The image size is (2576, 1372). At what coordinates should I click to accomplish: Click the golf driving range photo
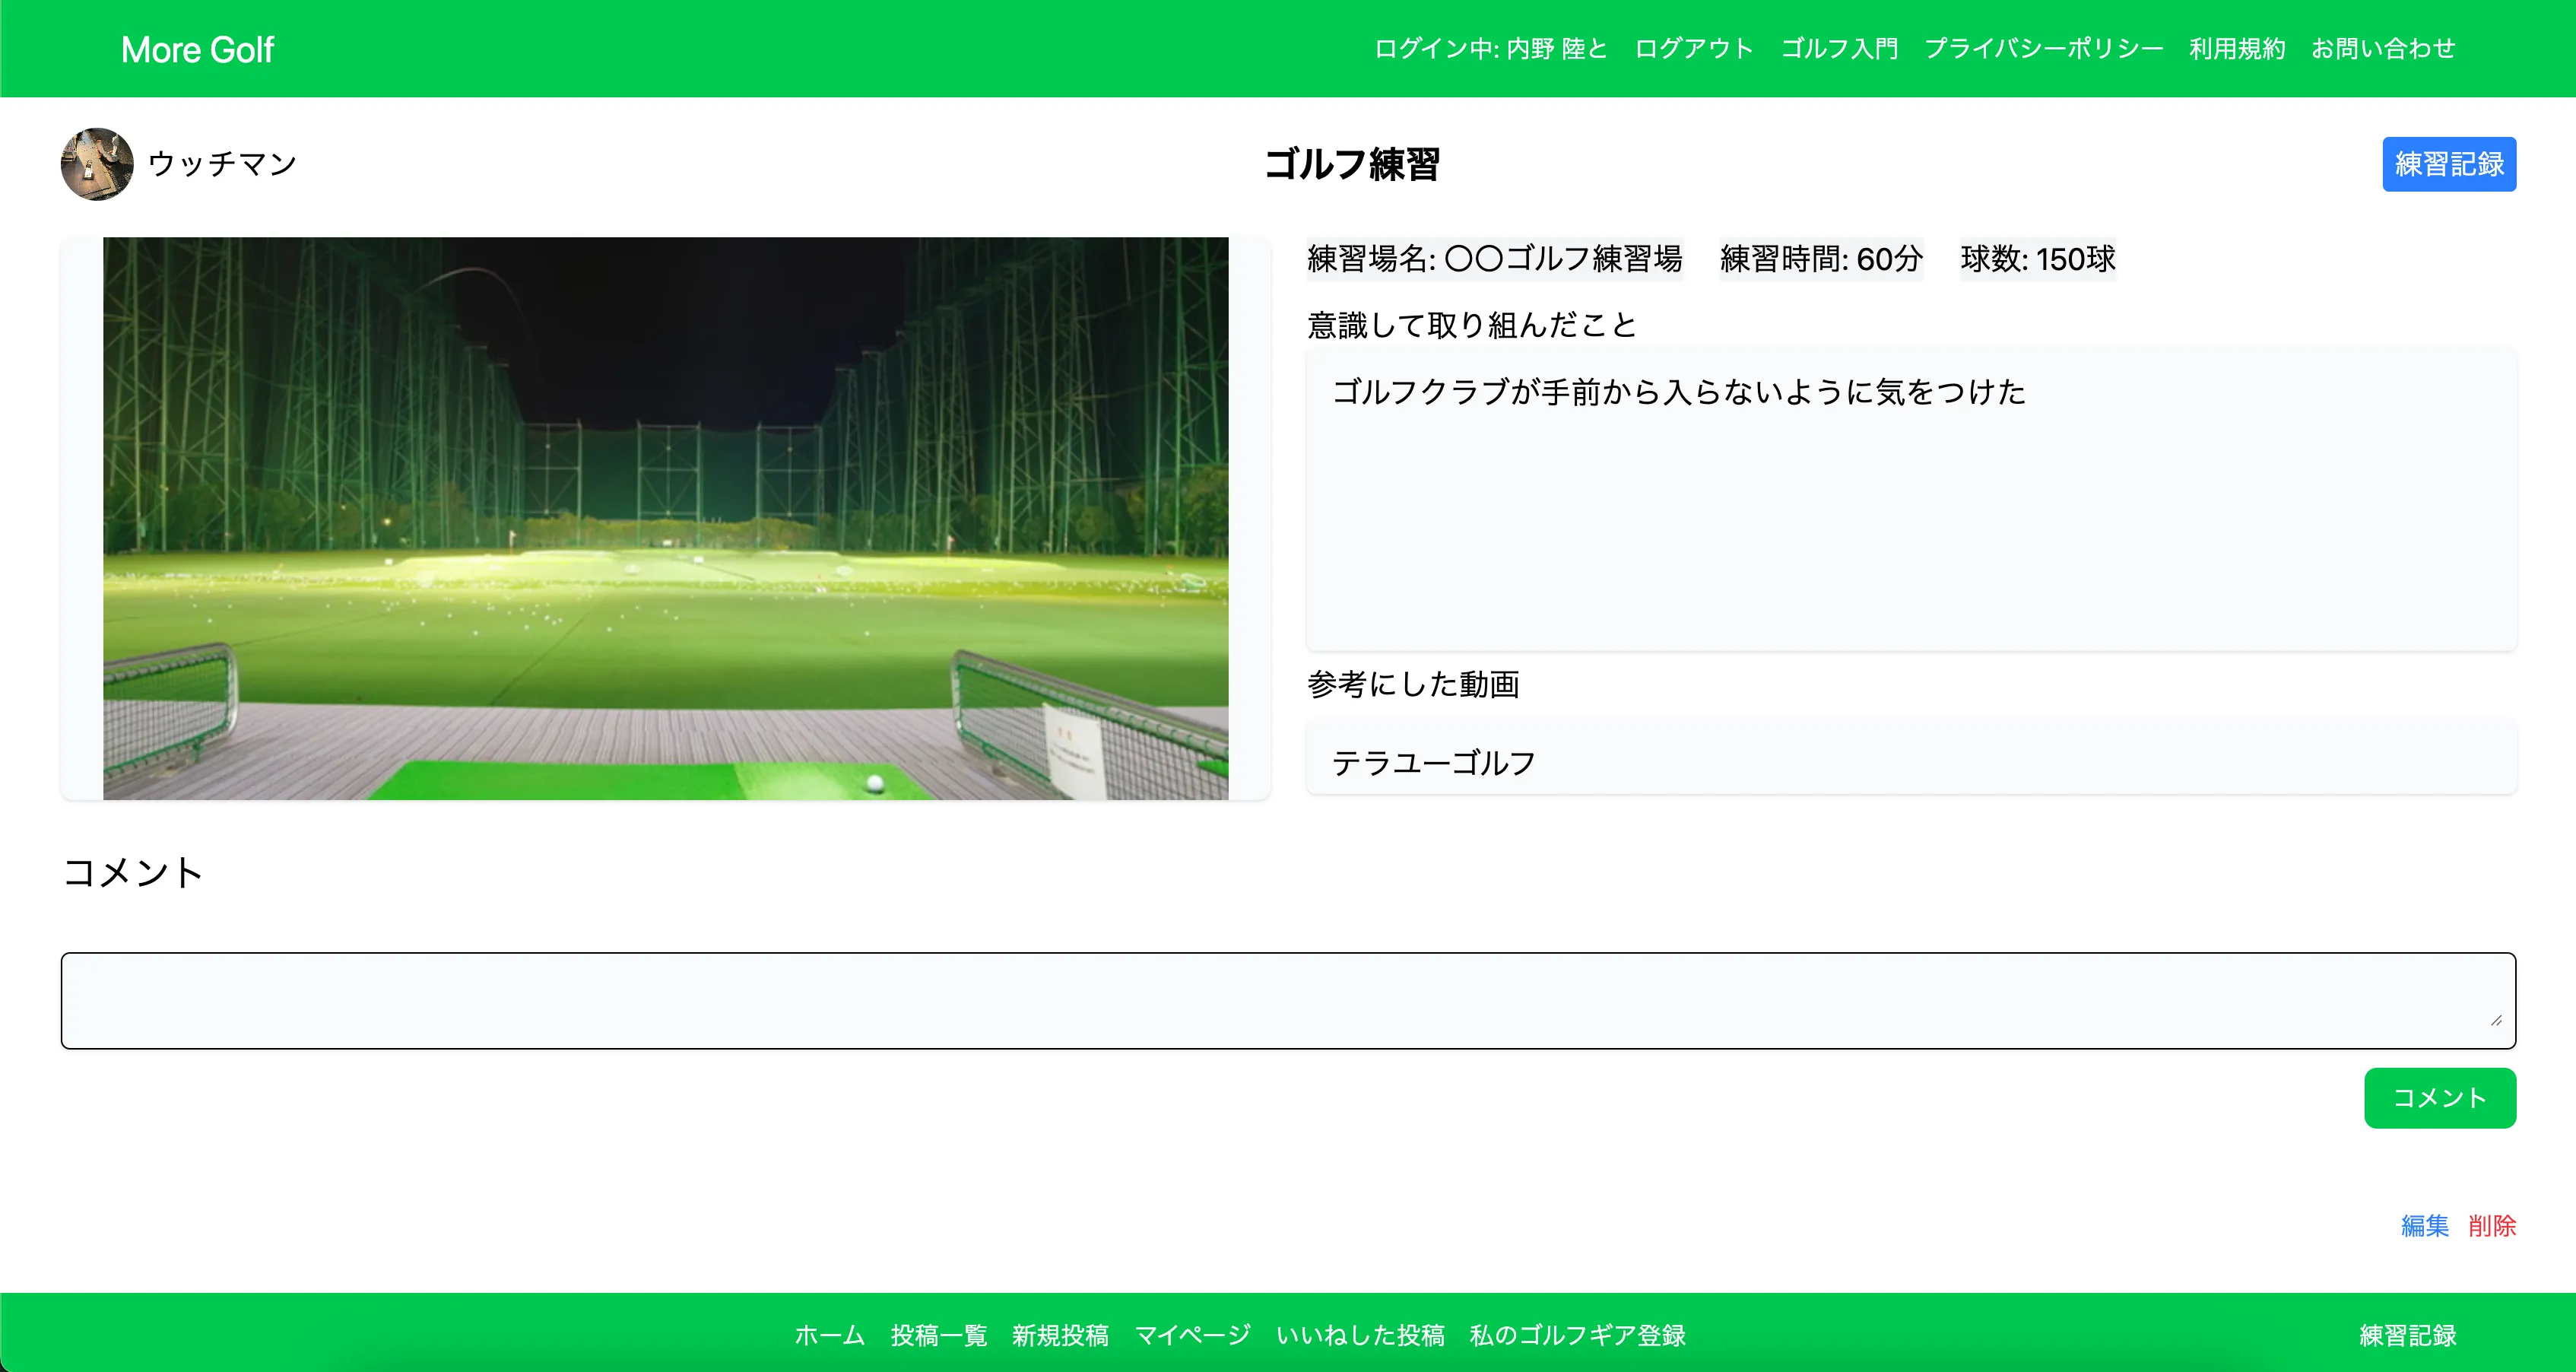(x=665, y=518)
